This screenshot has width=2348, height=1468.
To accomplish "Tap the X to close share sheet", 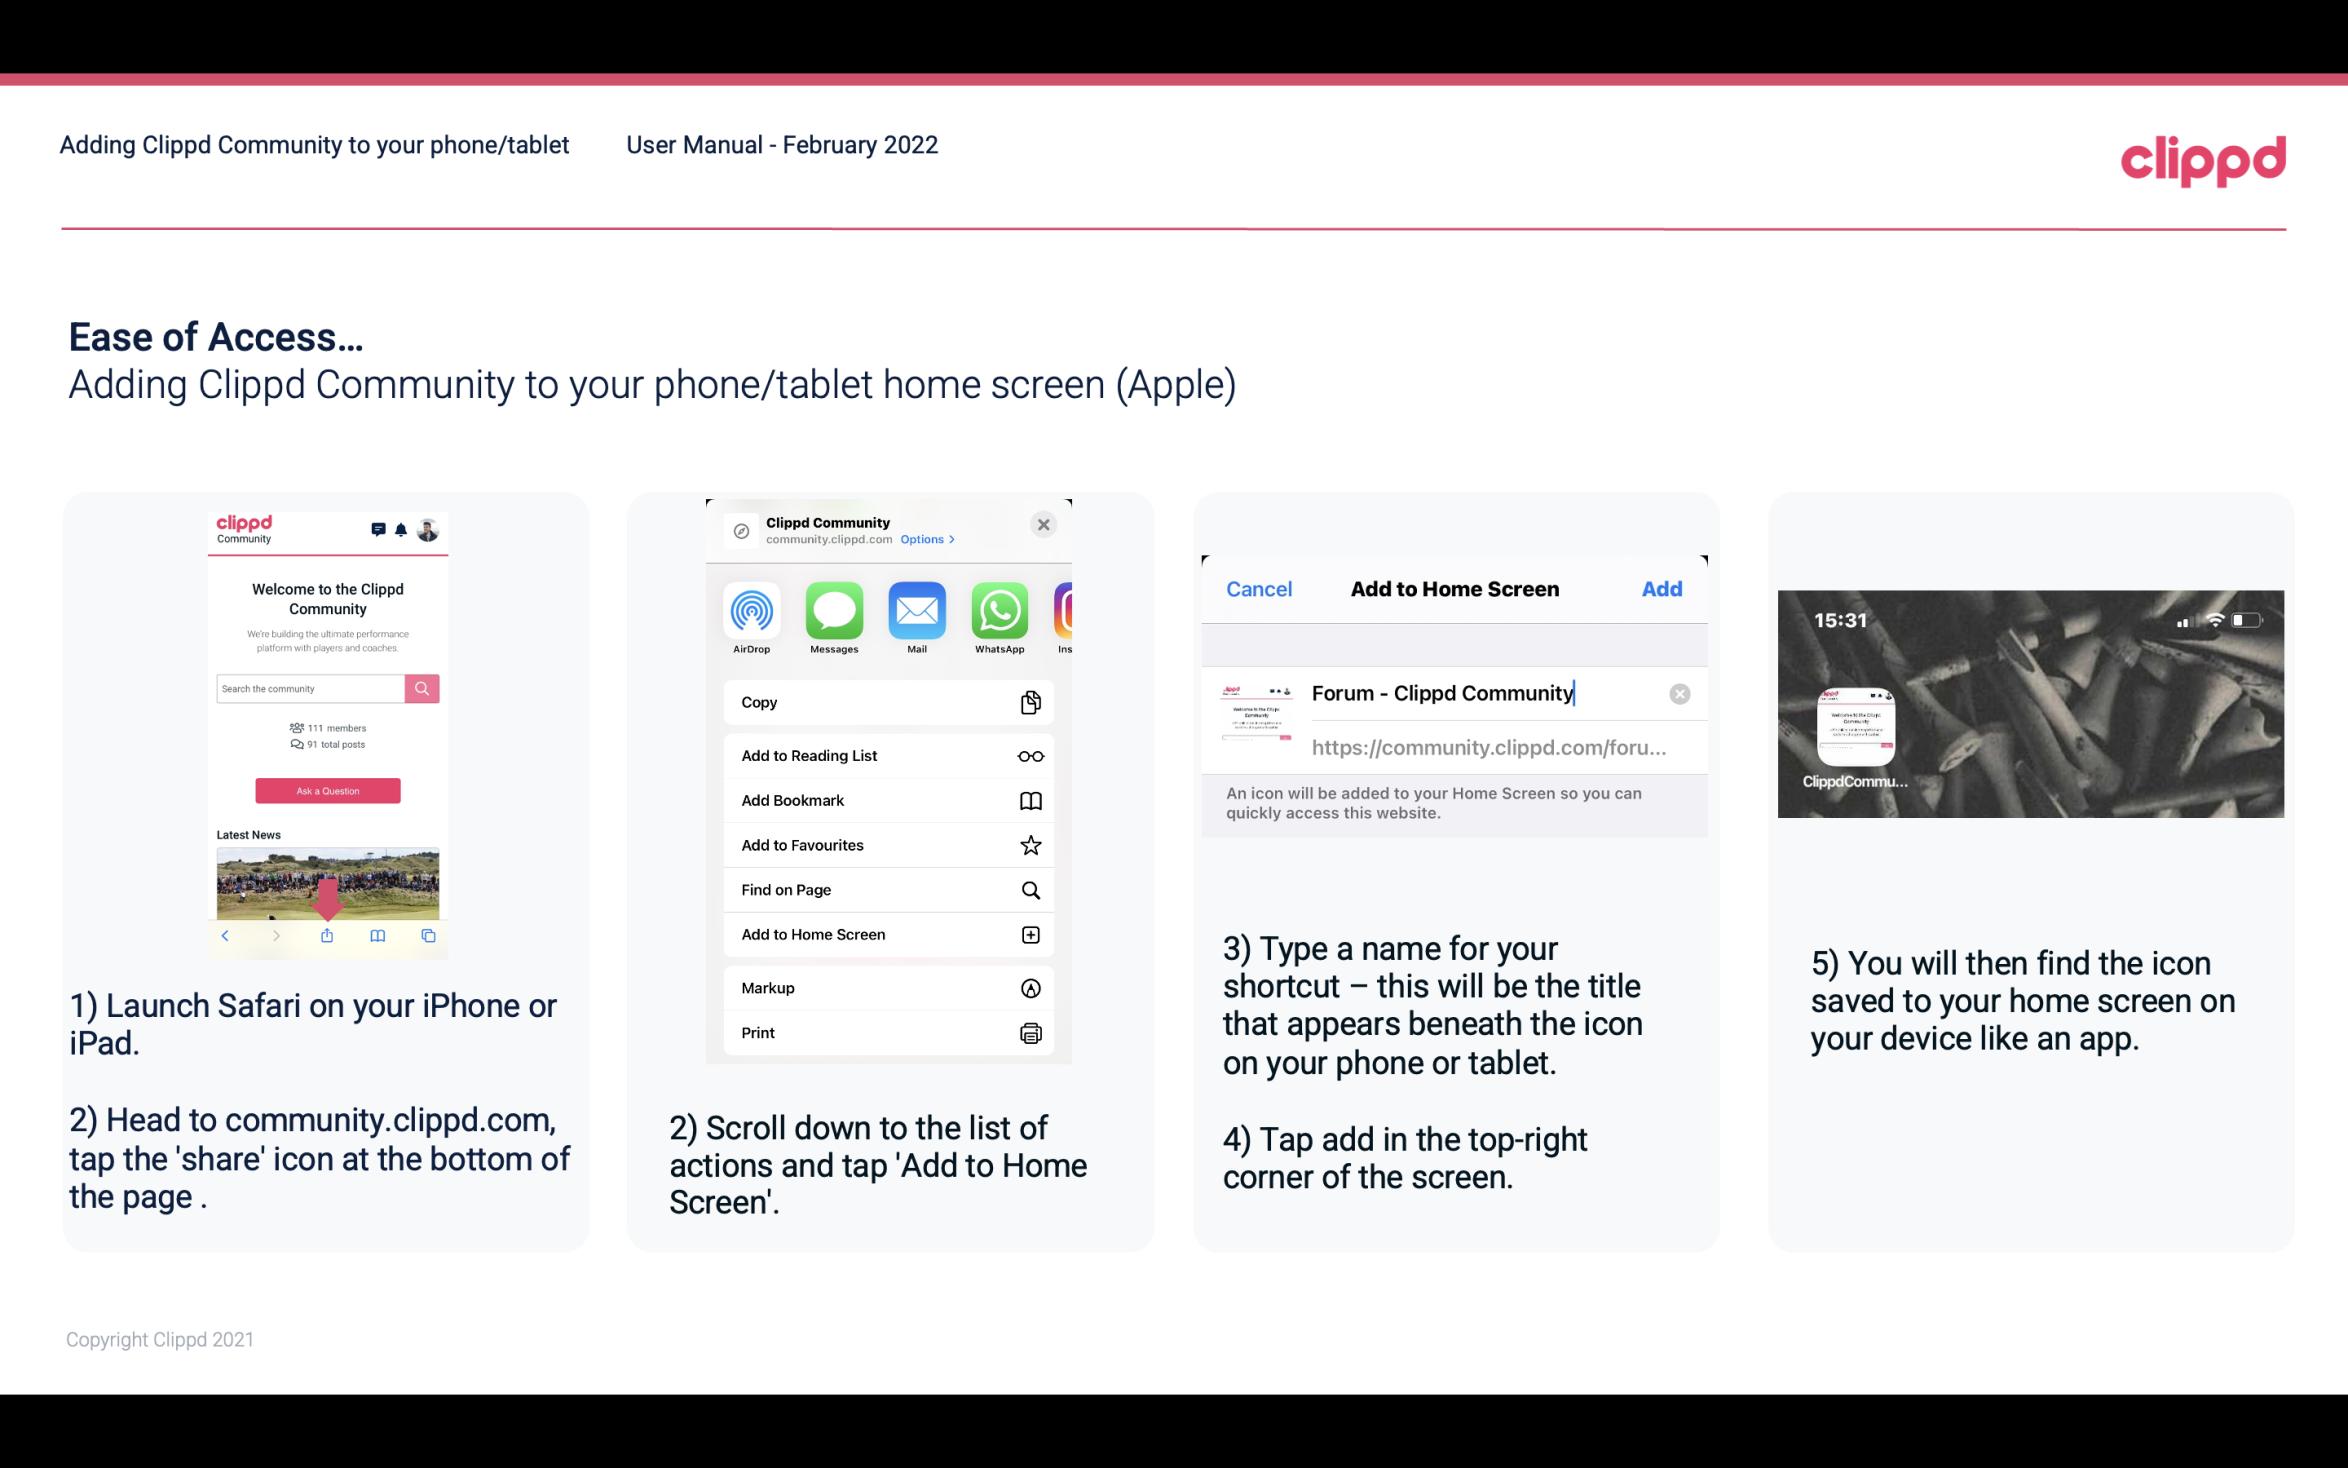I will 1045,524.
